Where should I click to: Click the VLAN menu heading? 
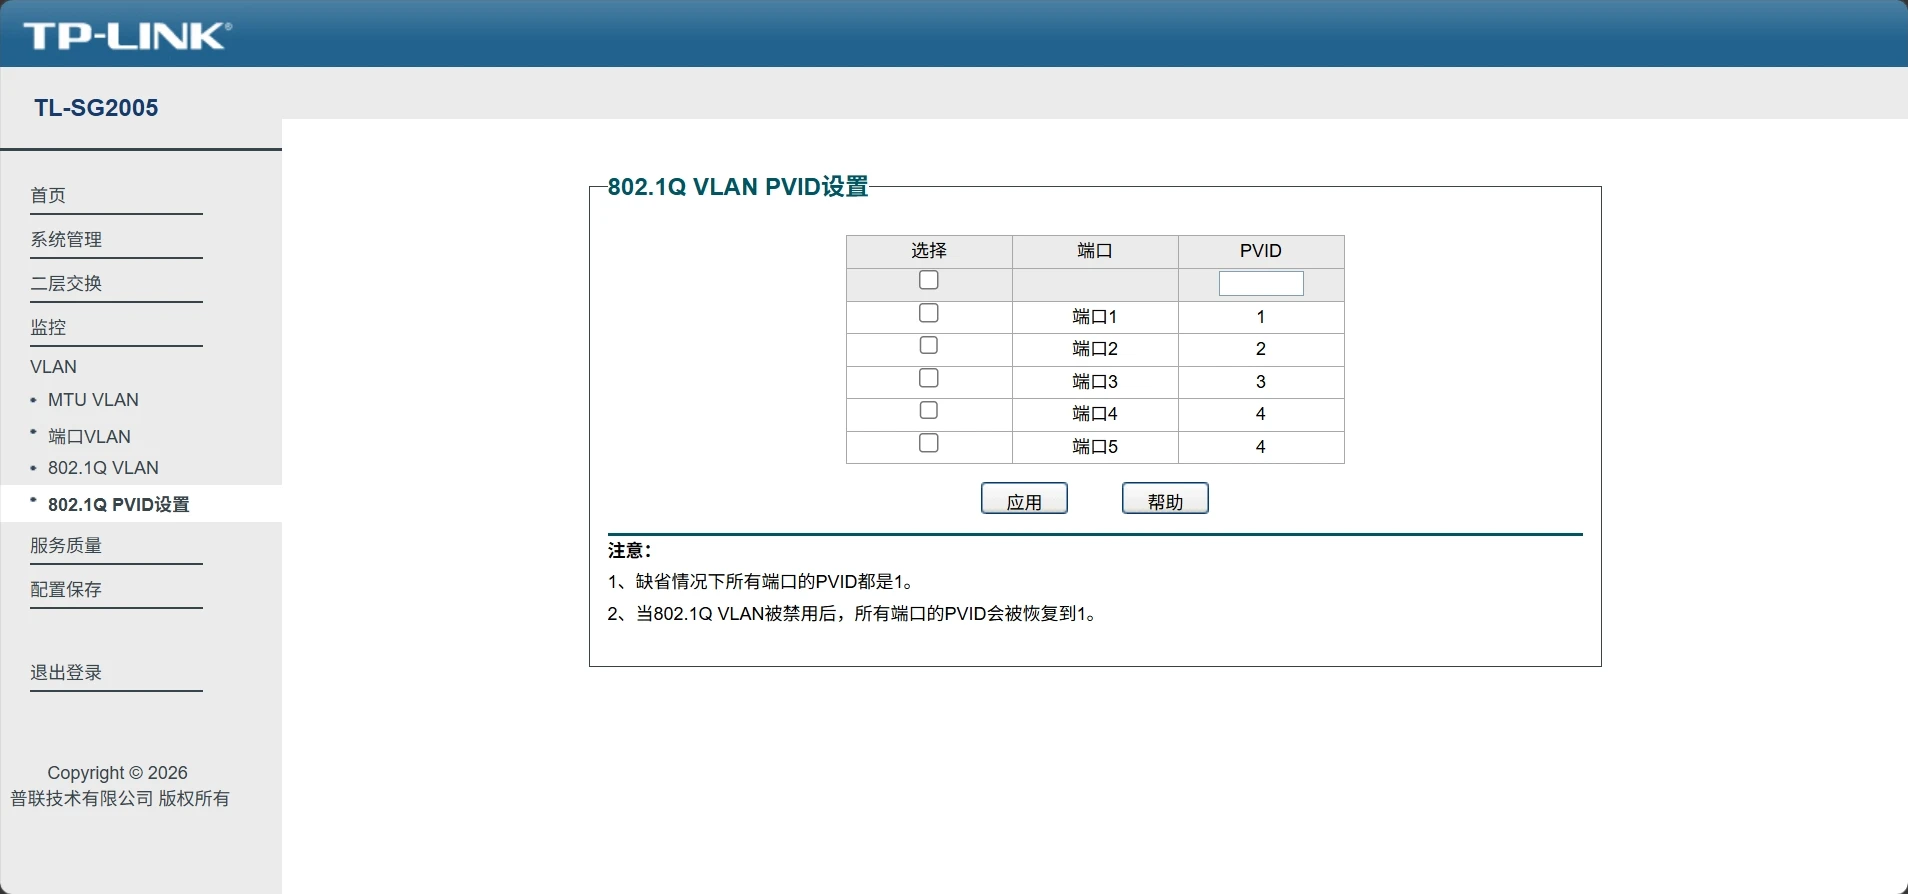tap(53, 367)
